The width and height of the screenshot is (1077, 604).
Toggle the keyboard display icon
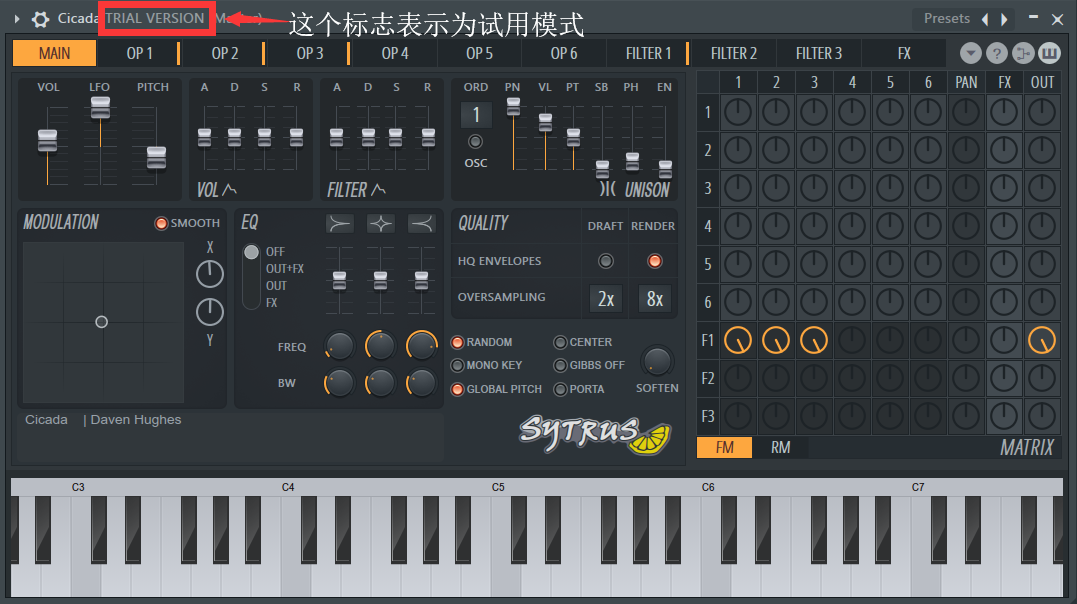coord(1049,53)
